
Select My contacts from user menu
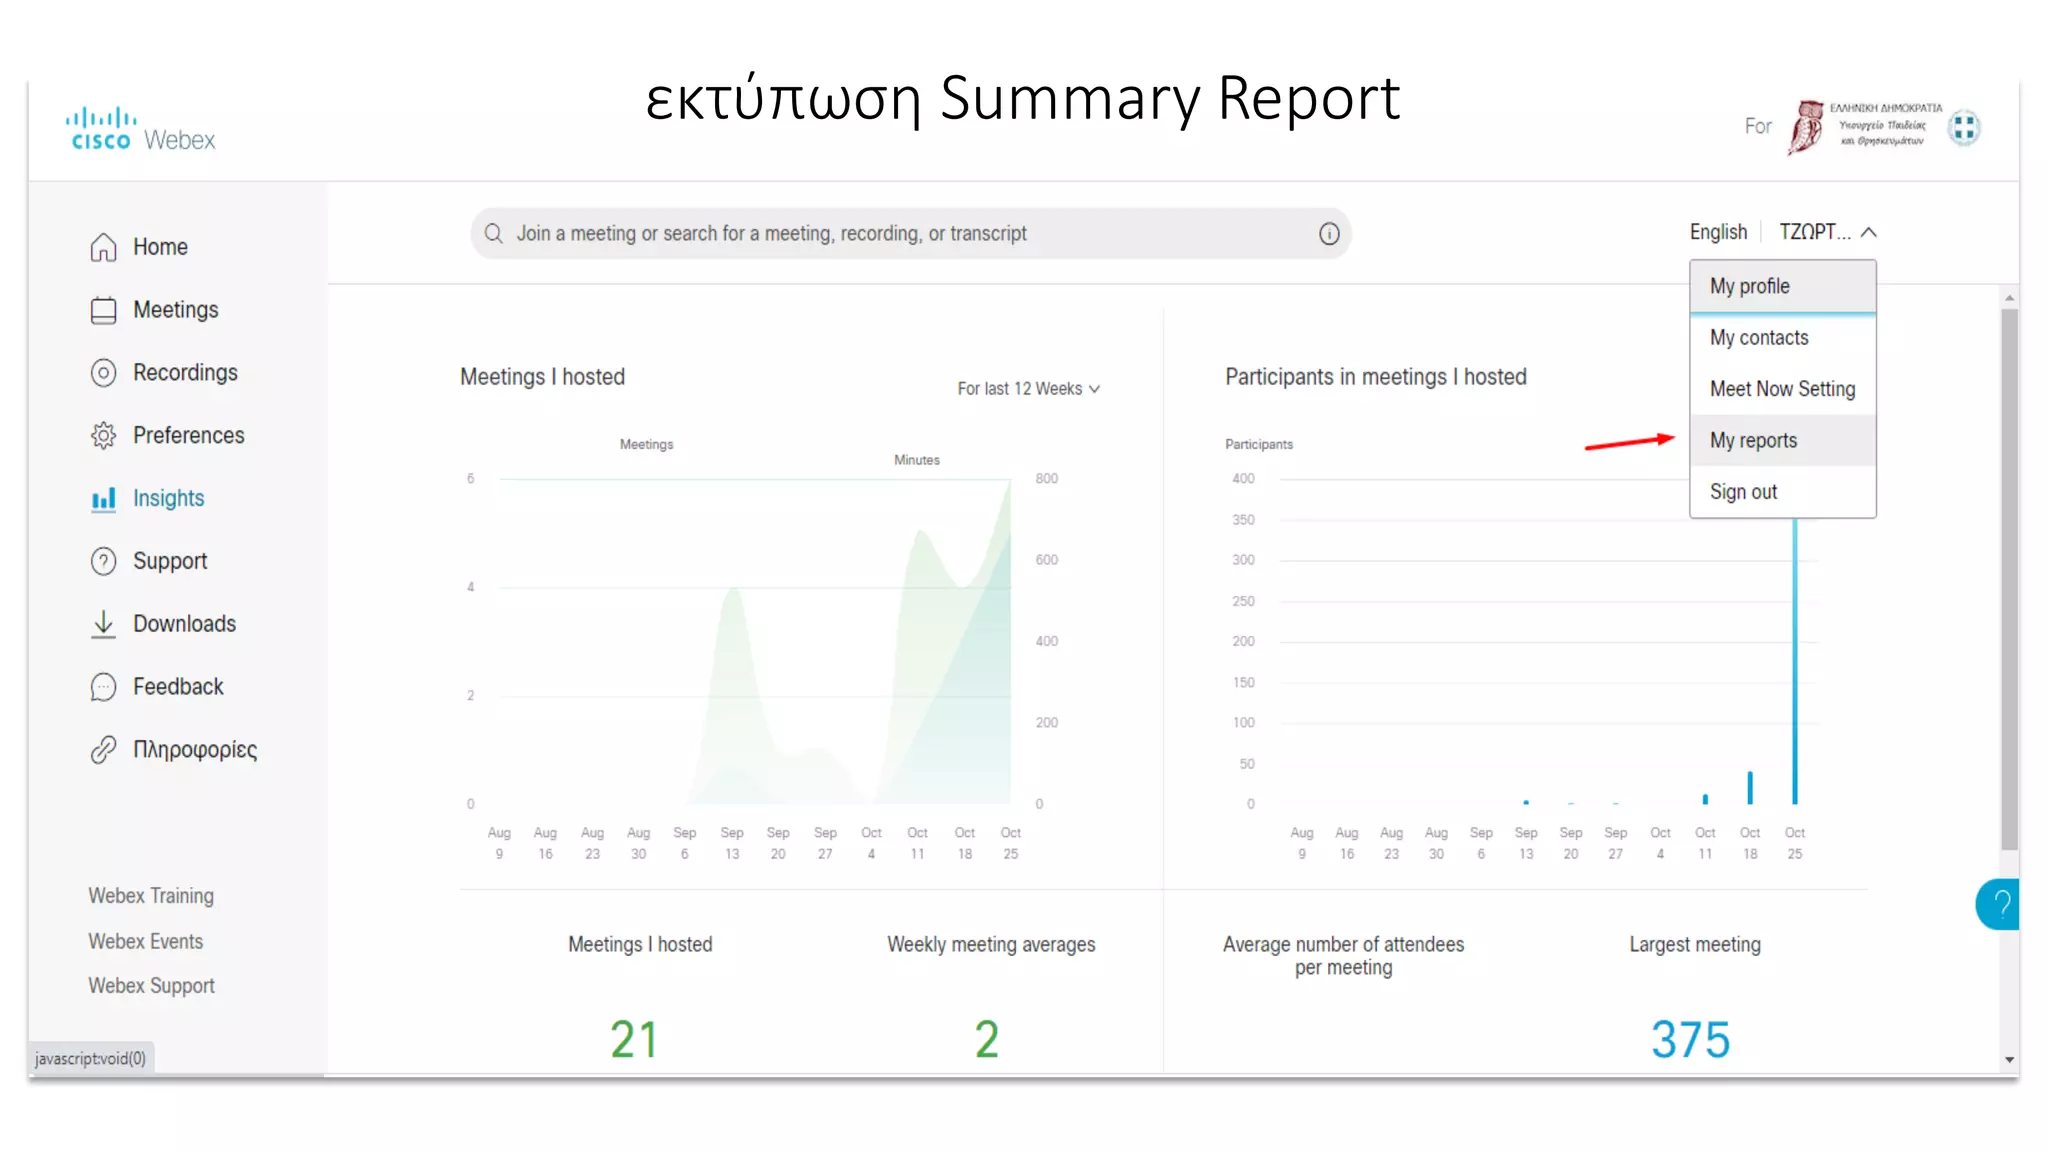(x=1783, y=338)
